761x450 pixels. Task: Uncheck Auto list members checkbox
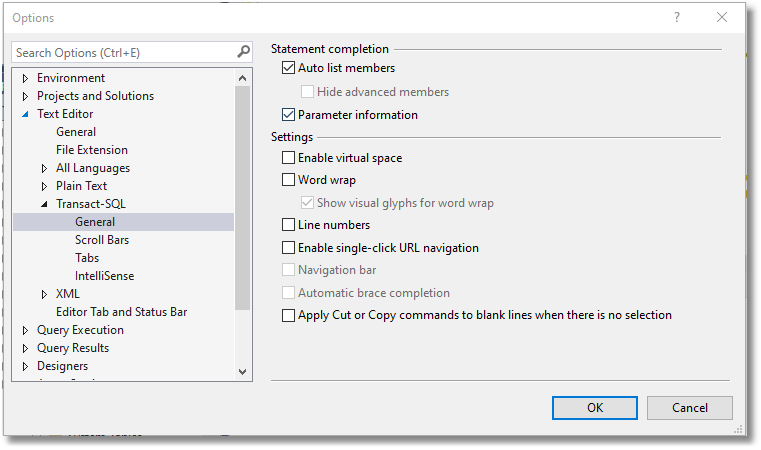289,68
